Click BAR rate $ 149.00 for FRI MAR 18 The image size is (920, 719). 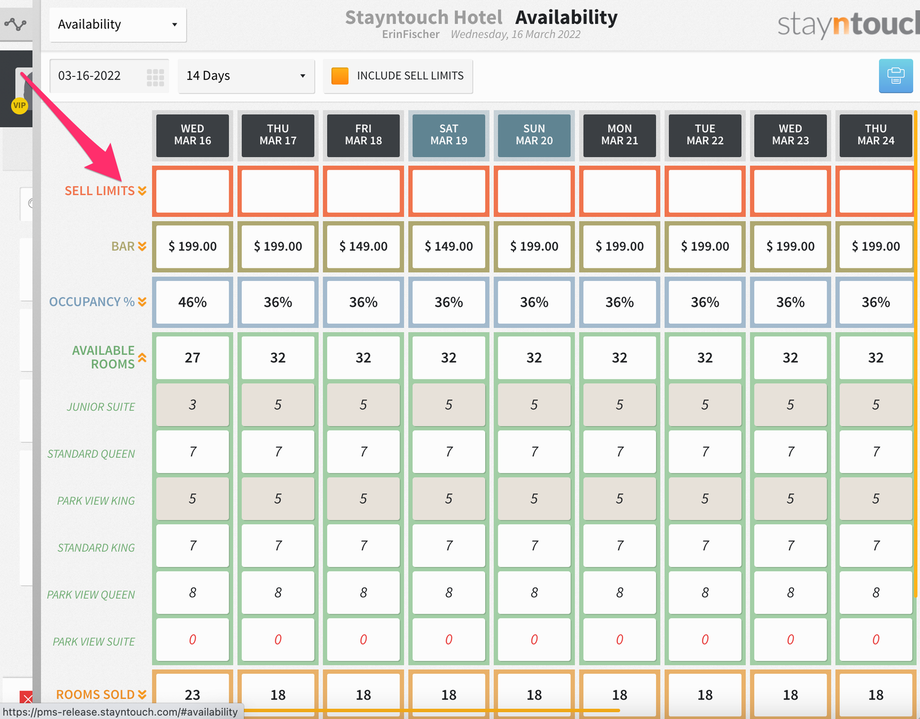coord(363,247)
